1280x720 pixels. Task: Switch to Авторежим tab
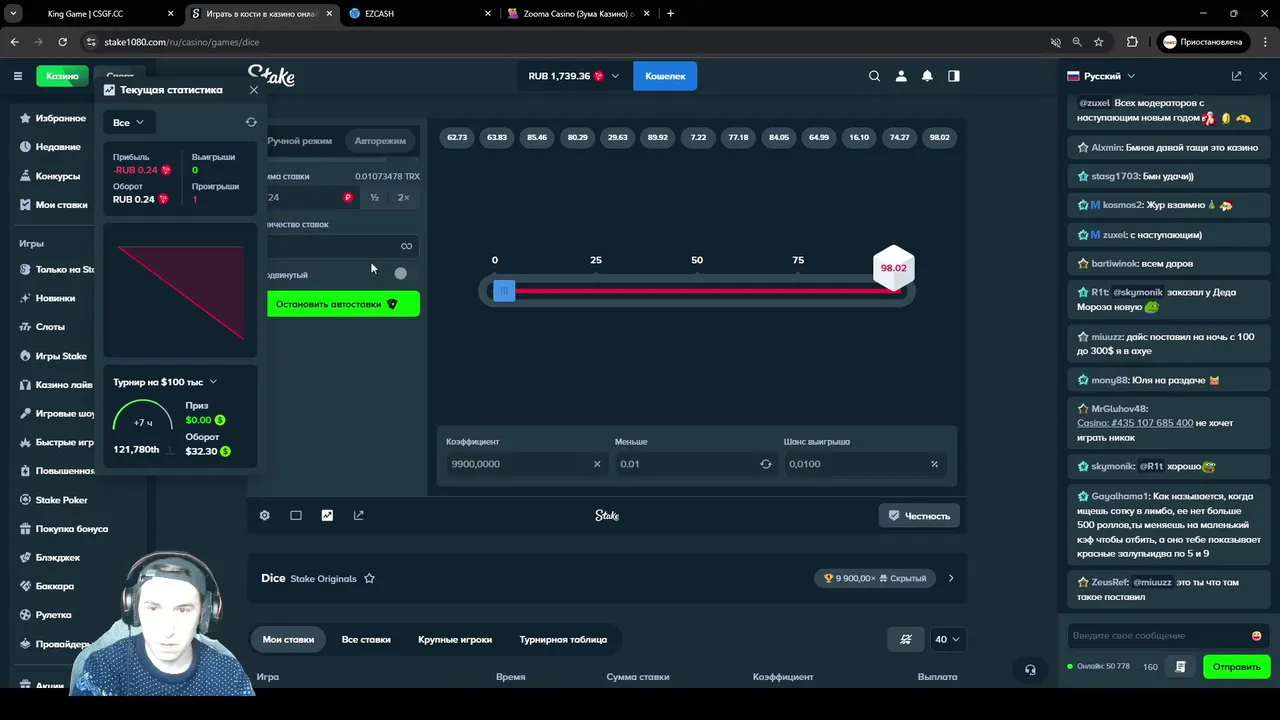(380, 141)
